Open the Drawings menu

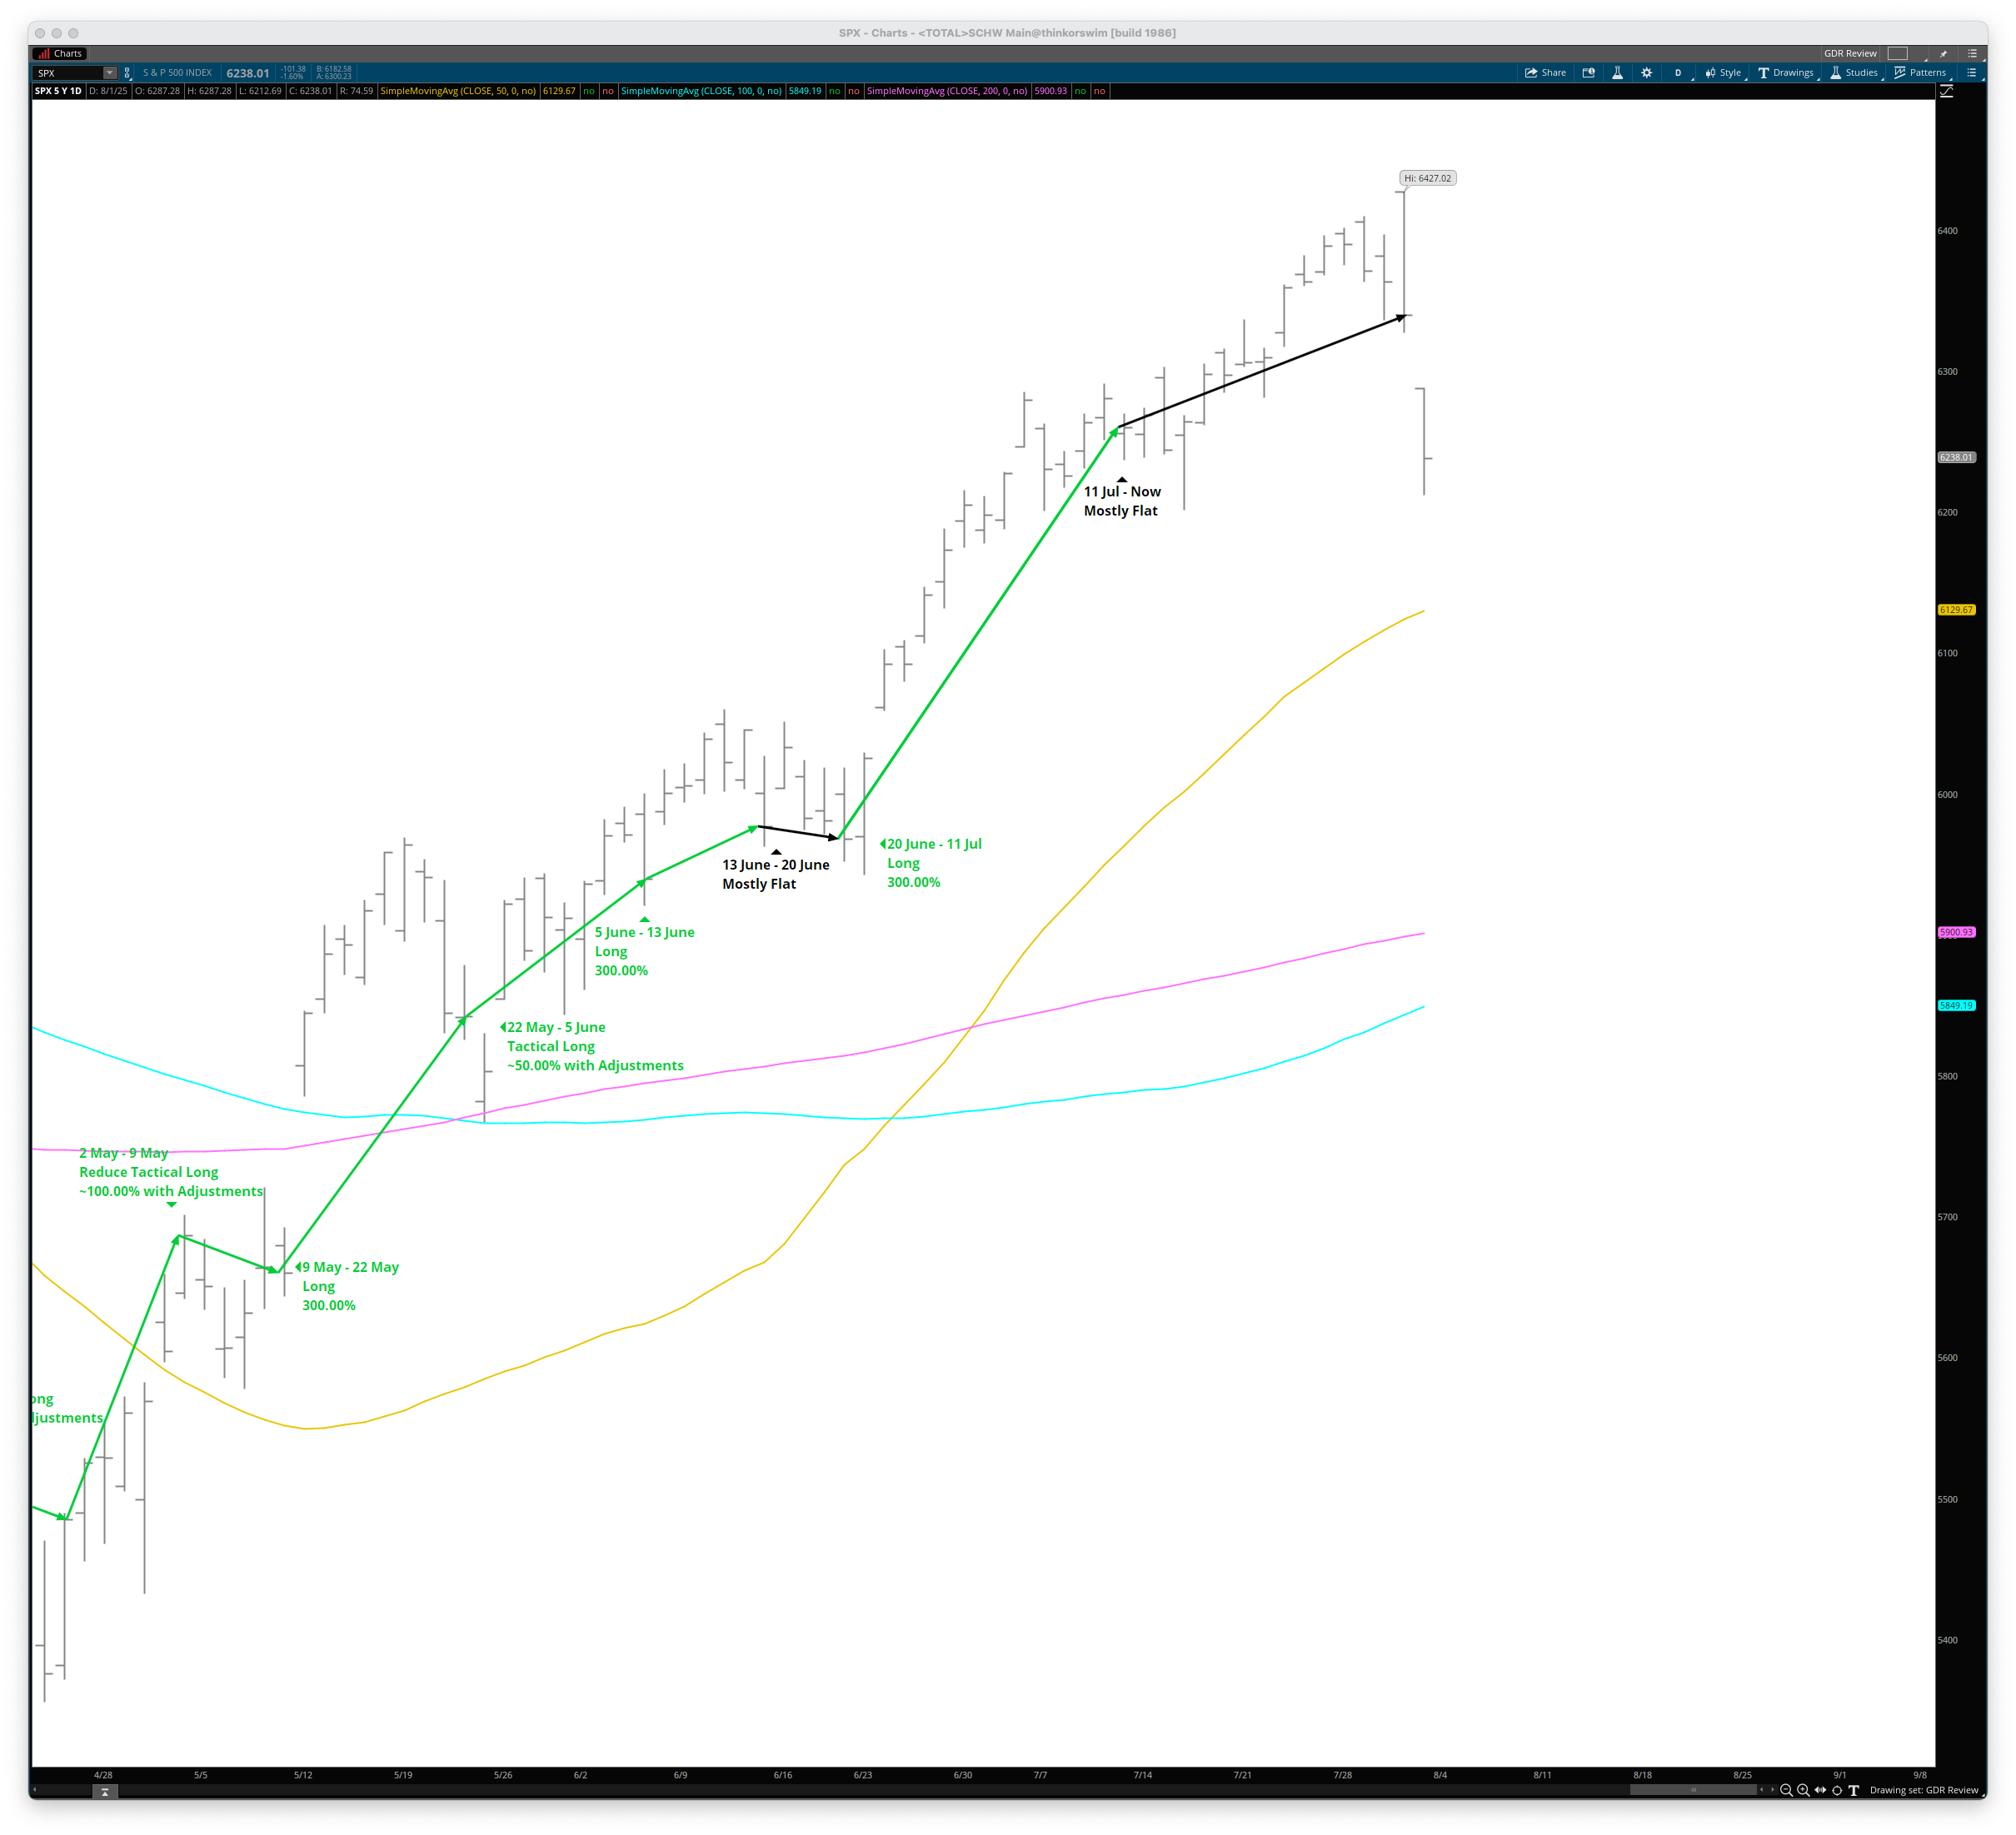pos(1786,73)
